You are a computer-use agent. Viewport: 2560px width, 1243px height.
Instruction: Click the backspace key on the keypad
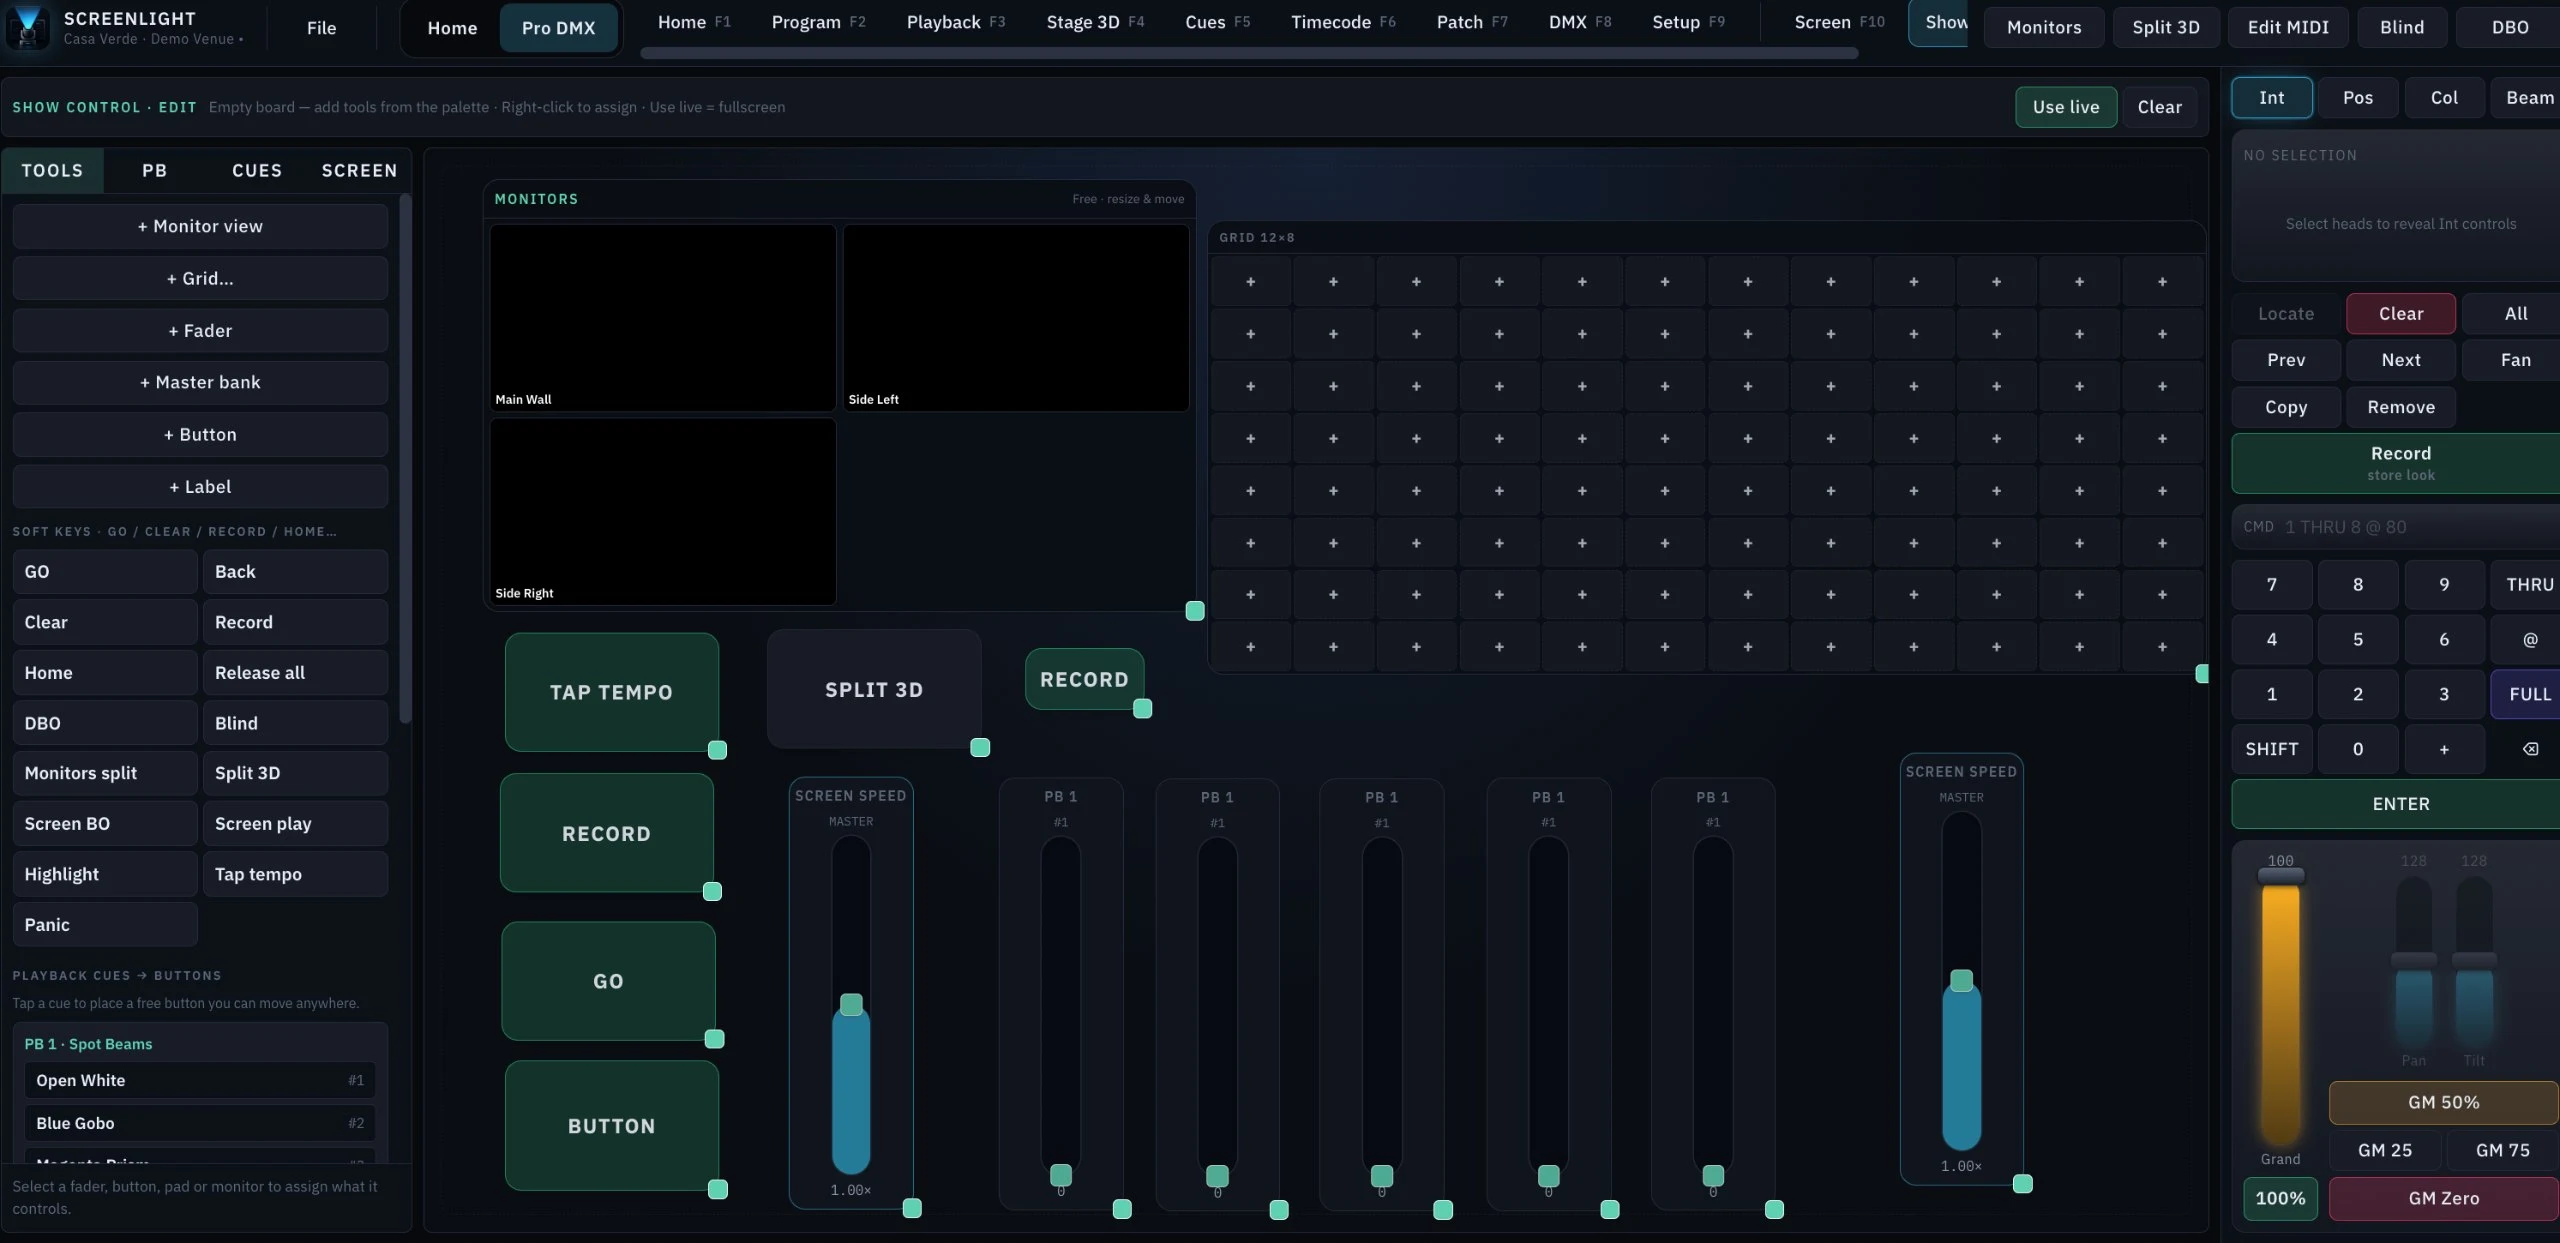point(2529,749)
